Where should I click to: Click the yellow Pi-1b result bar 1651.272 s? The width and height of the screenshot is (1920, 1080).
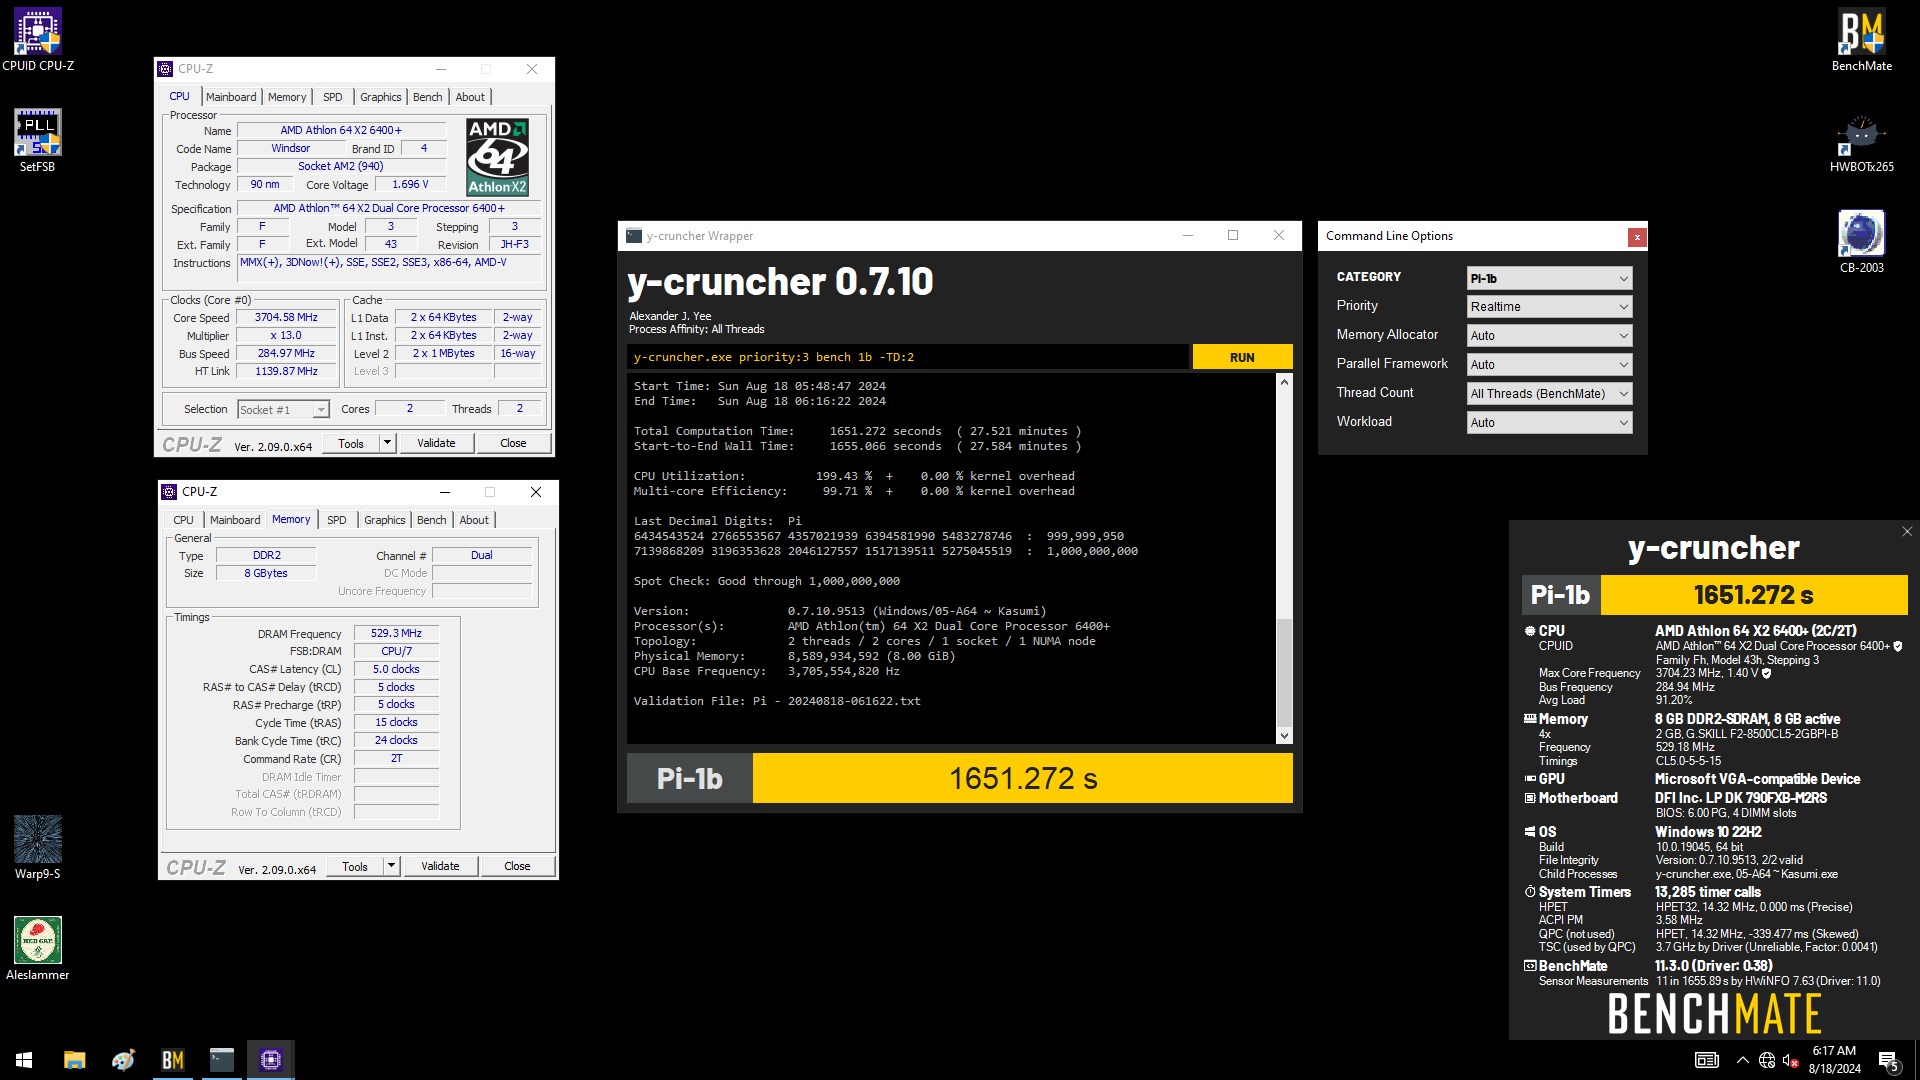click(1022, 778)
